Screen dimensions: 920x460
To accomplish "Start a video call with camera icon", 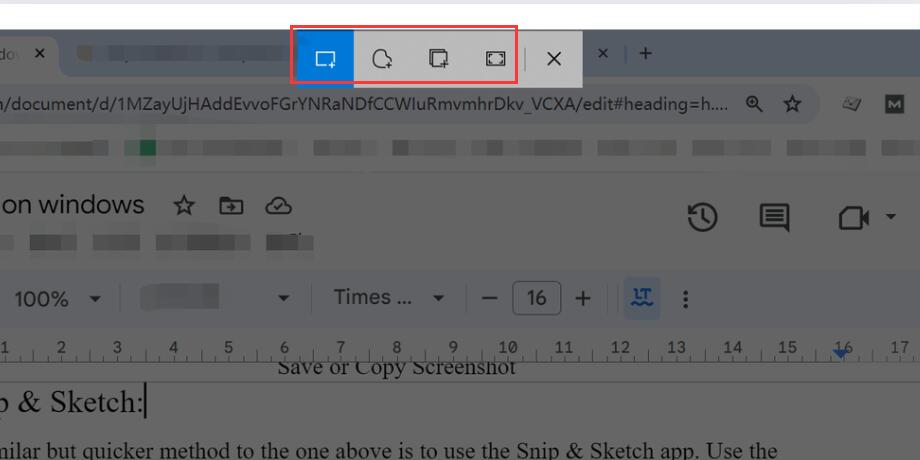I will coord(854,218).
